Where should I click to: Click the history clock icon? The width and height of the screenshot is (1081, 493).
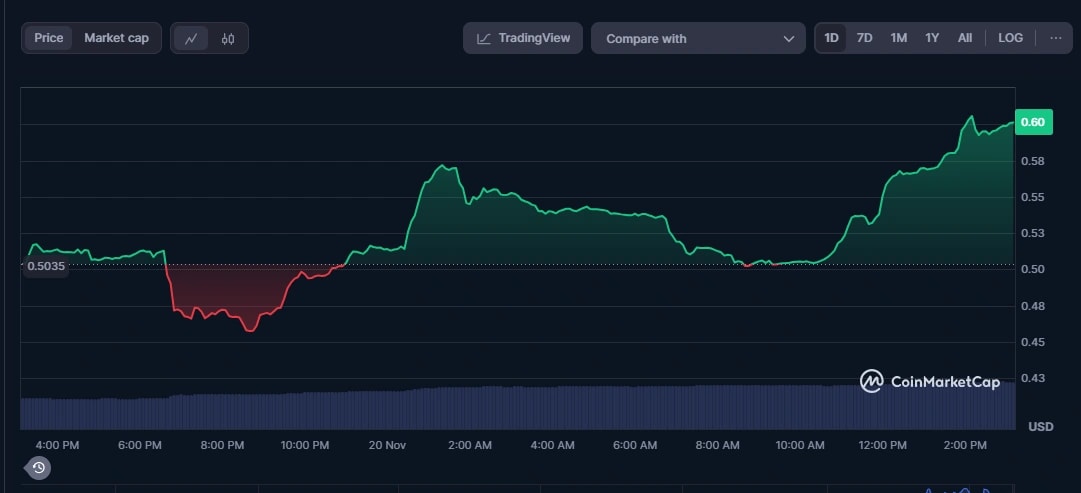(38, 467)
